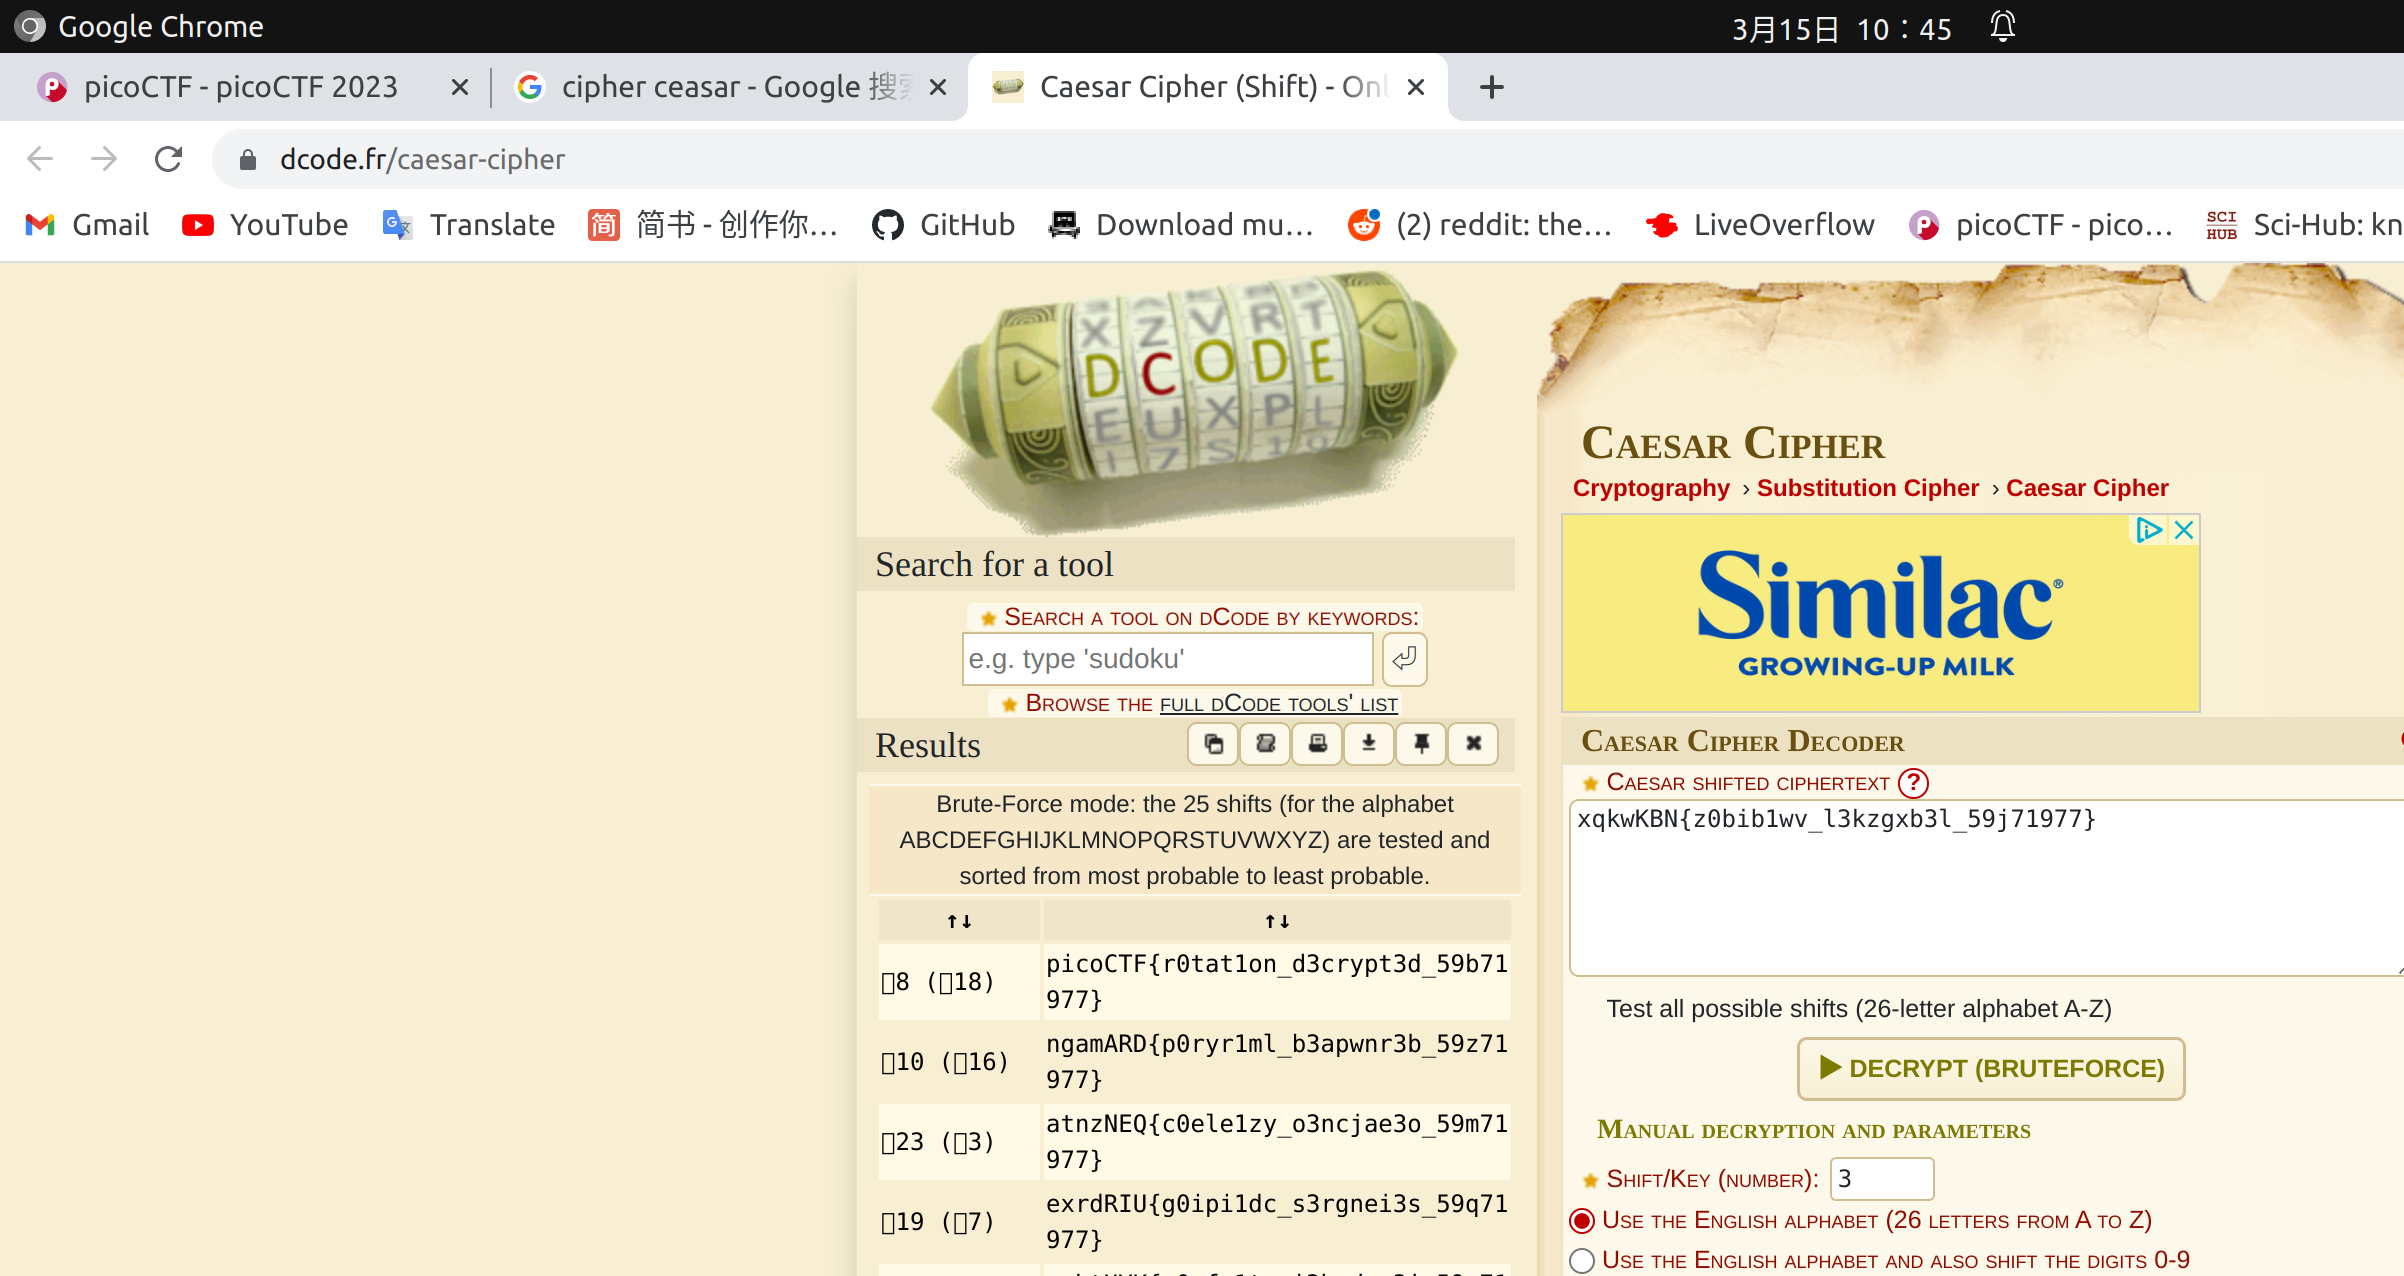View site security lock information
The height and width of the screenshot is (1276, 2404).
(248, 160)
